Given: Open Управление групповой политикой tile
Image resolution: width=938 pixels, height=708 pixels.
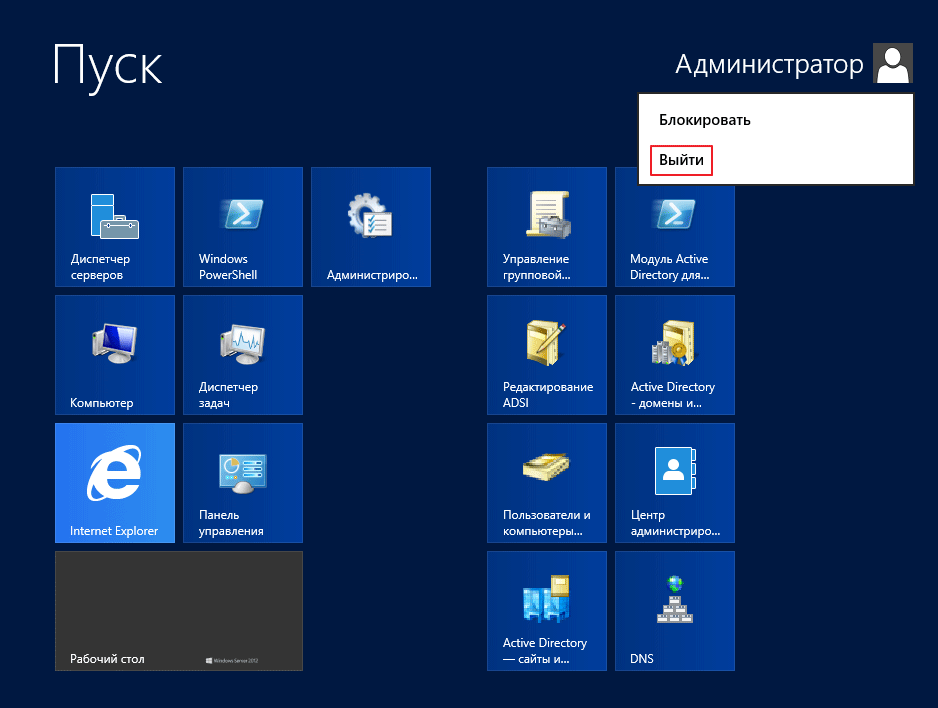Looking at the screenshot, I should click(547, 227).
